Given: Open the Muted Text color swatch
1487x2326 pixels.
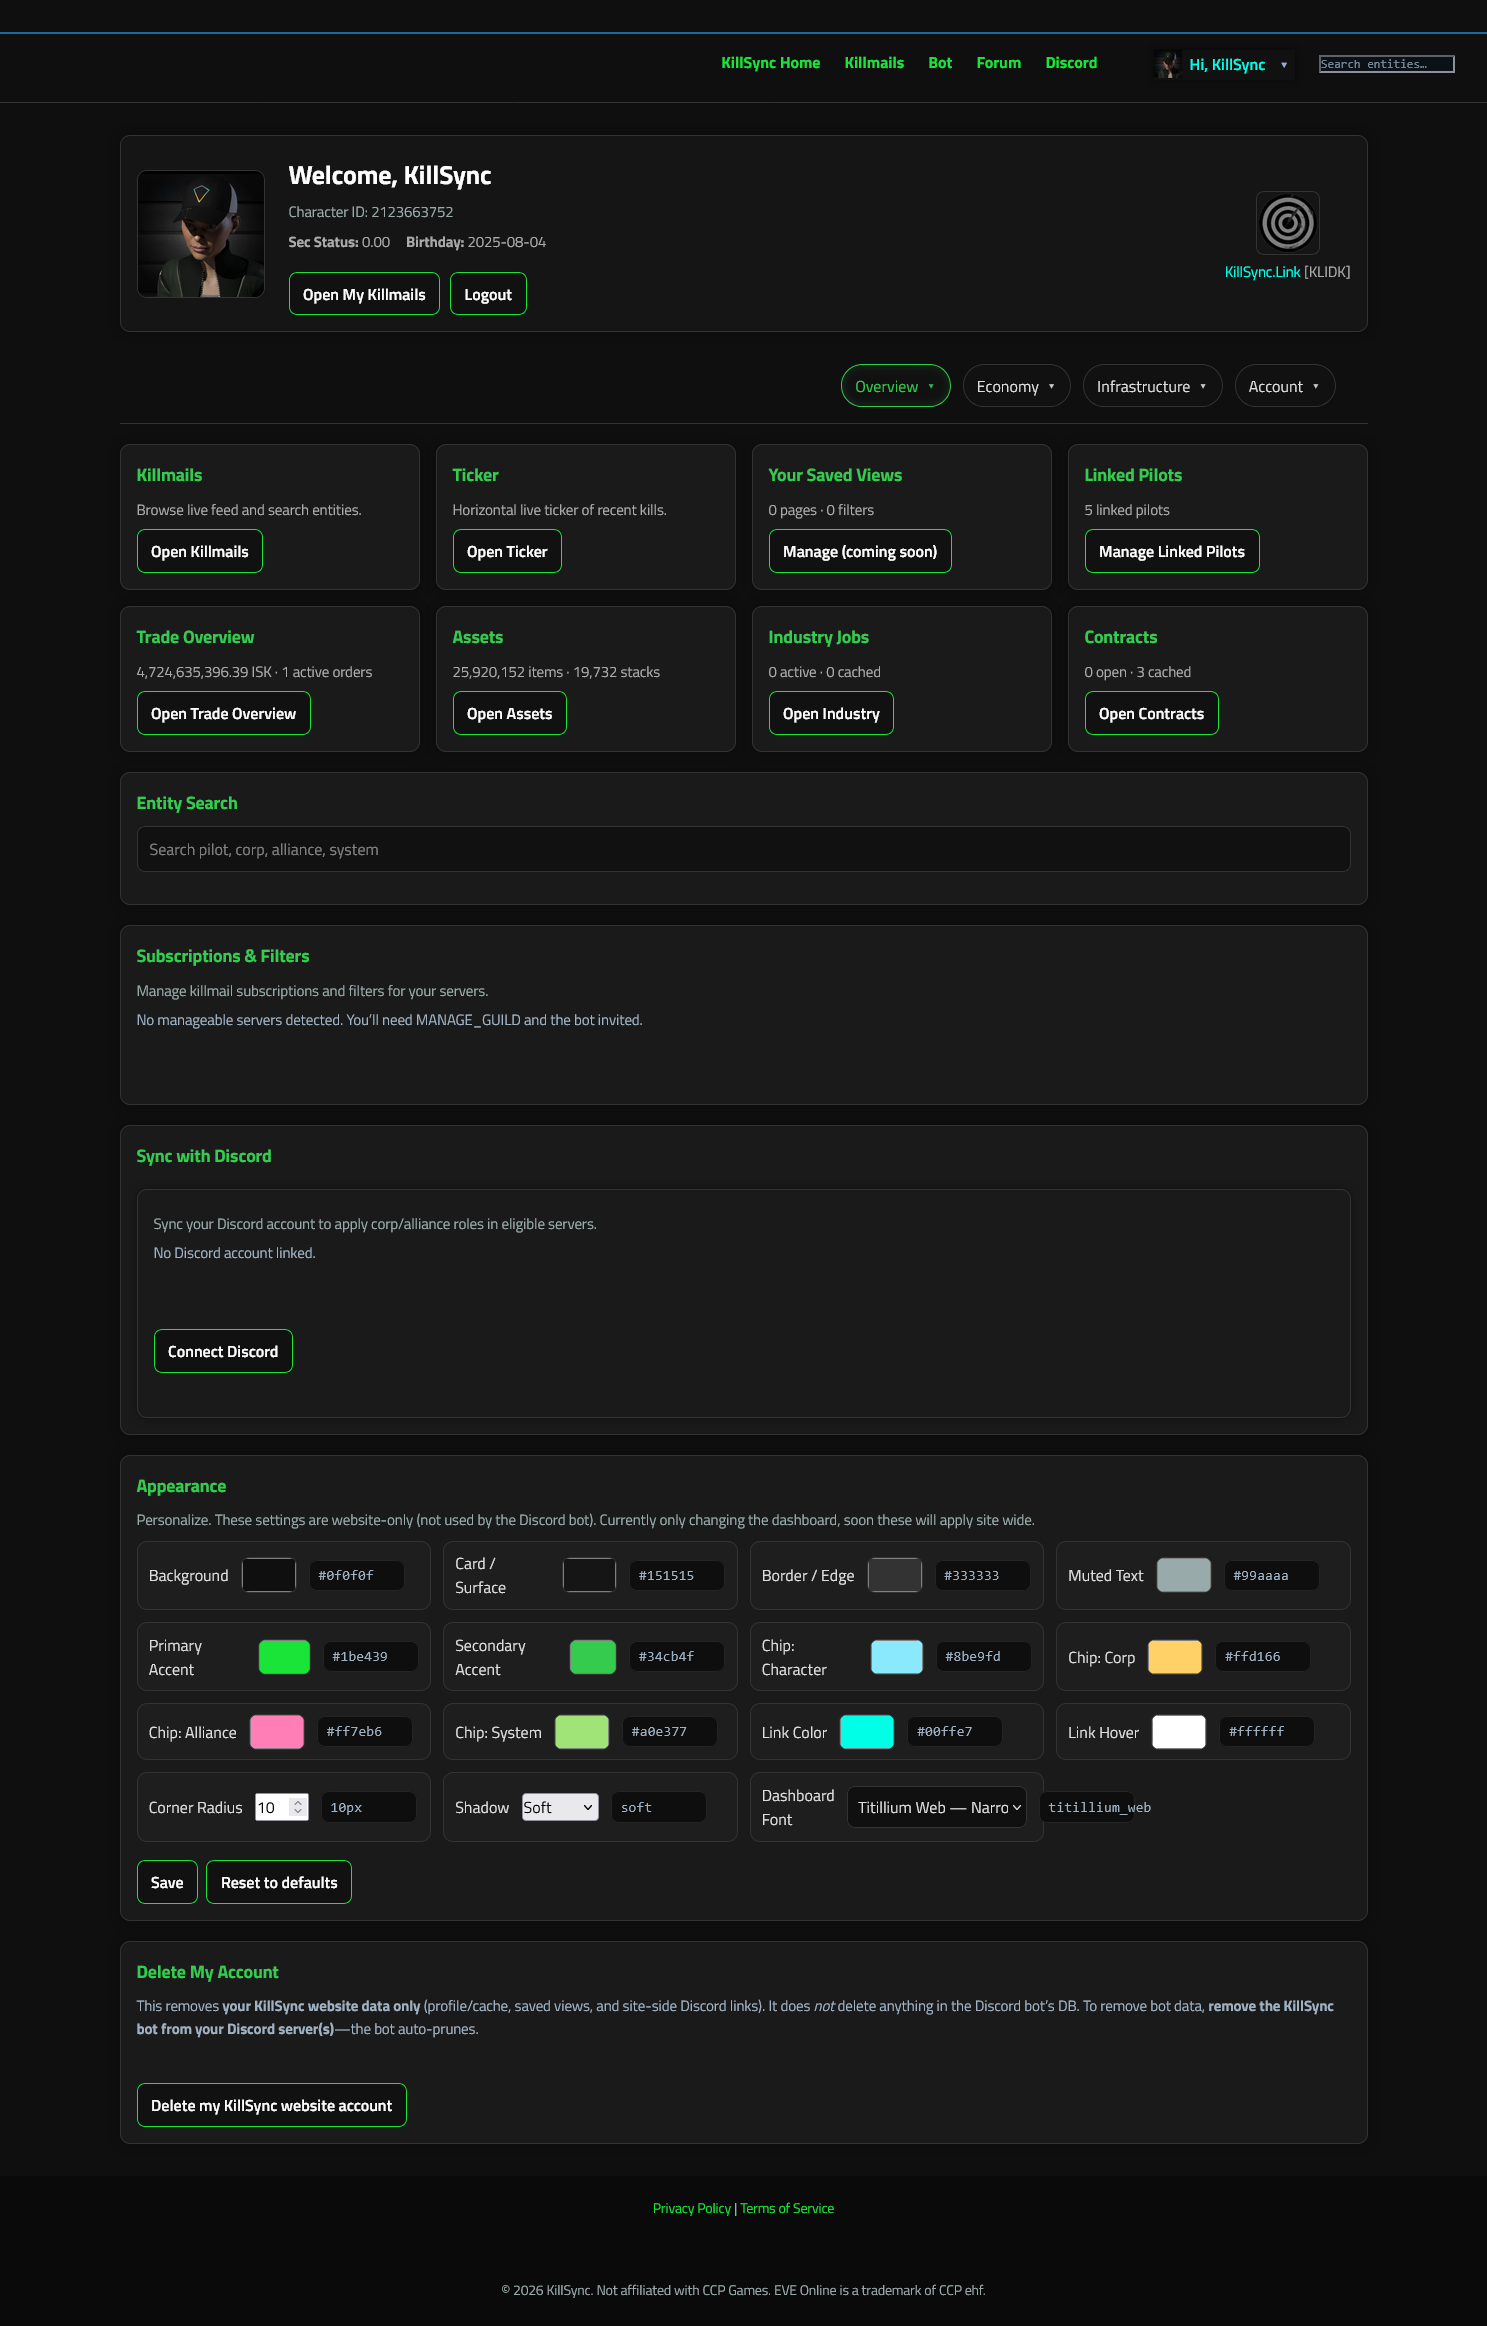Looking at the screenshot, I should [1184, 1575].
